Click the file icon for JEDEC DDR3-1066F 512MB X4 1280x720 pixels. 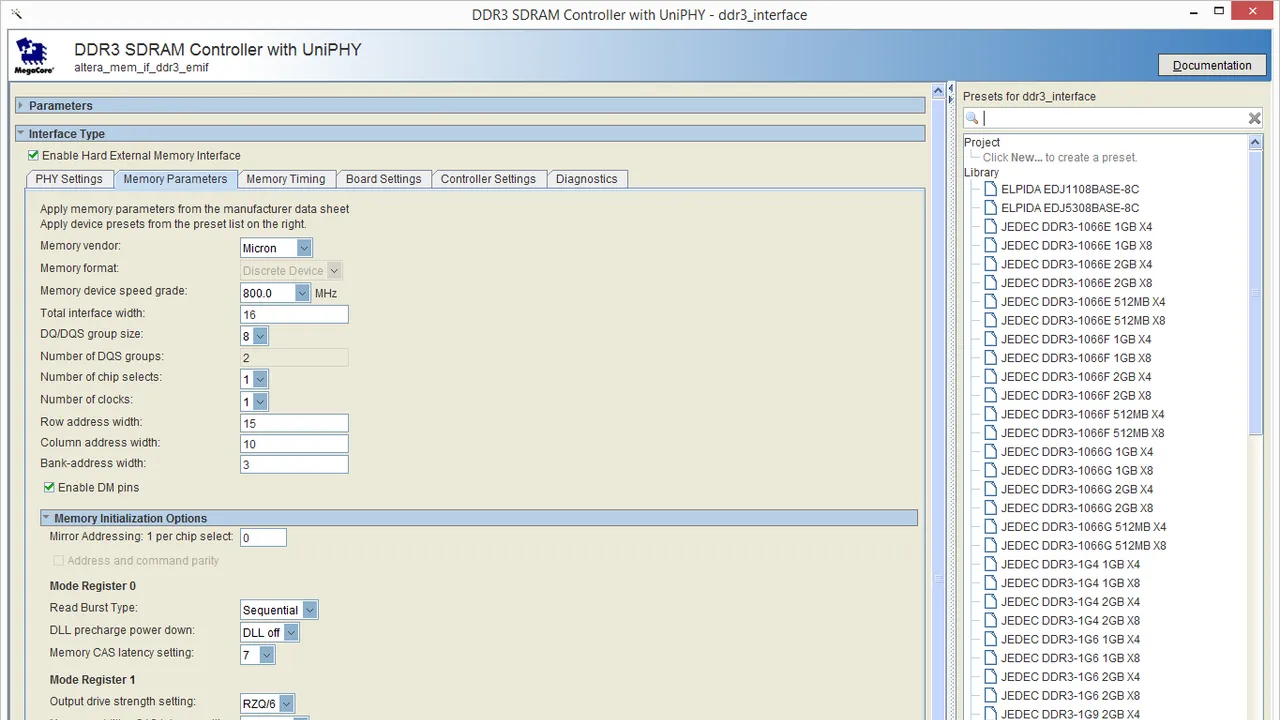tap(990, 414)
